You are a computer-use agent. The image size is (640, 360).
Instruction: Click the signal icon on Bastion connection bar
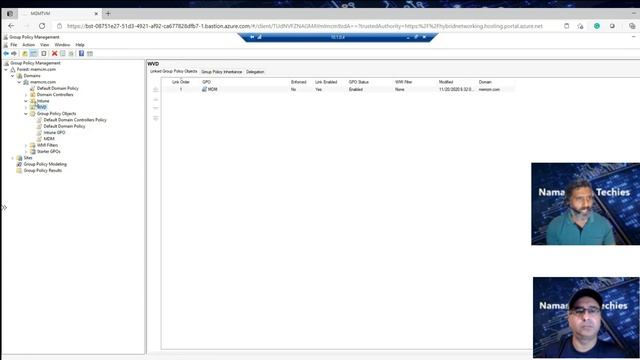260,37
